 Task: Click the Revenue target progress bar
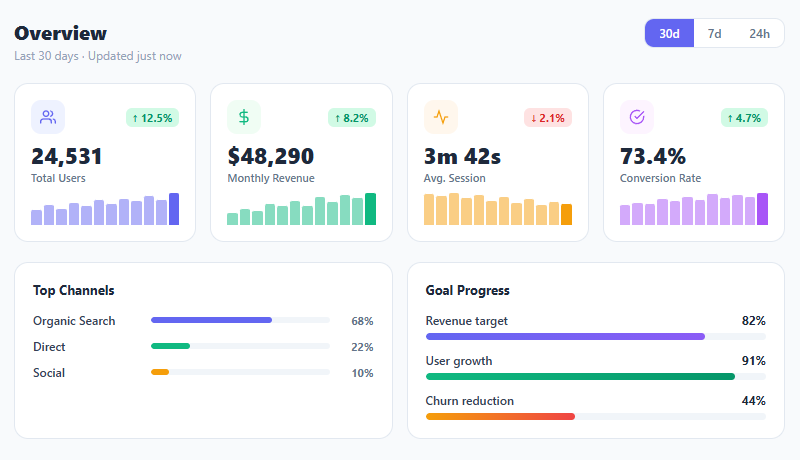[x=596, y=337]
